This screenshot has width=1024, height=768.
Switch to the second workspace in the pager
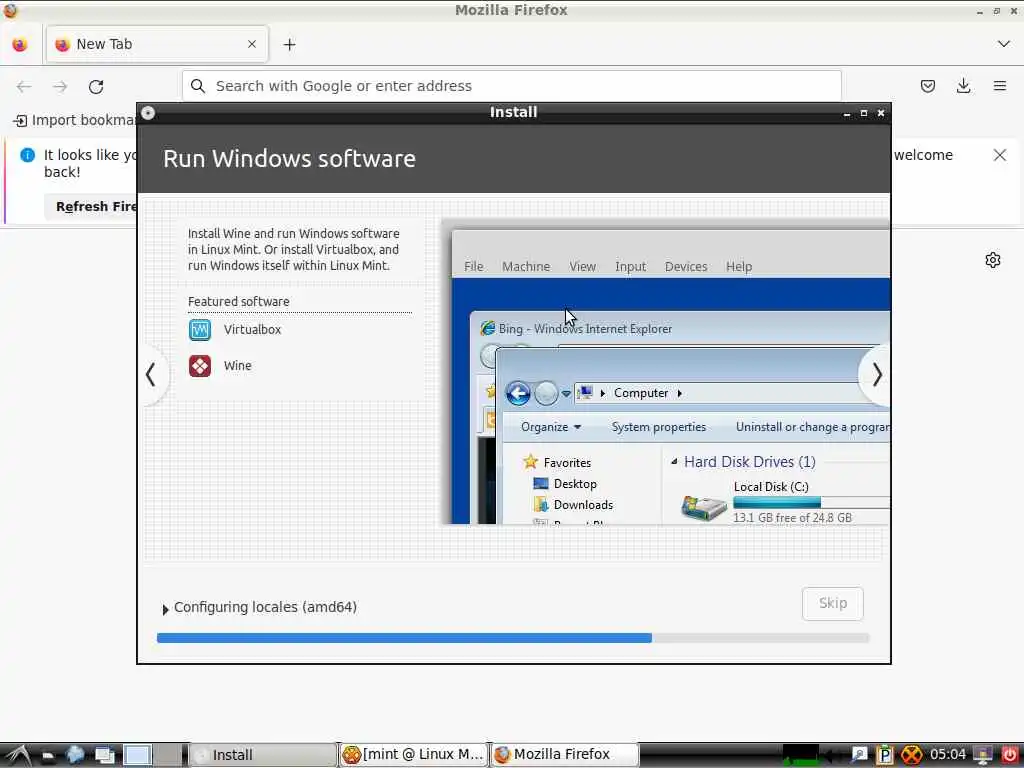click(168, 755)
